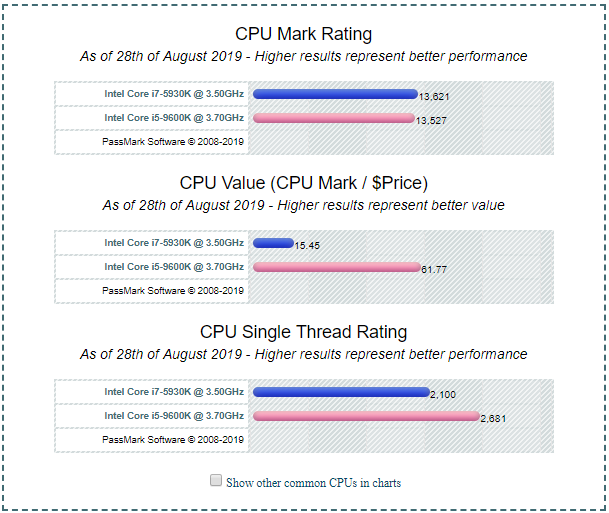
Task: Select i5-9600K label in Single Thread chart
Action: click(174, 416)
